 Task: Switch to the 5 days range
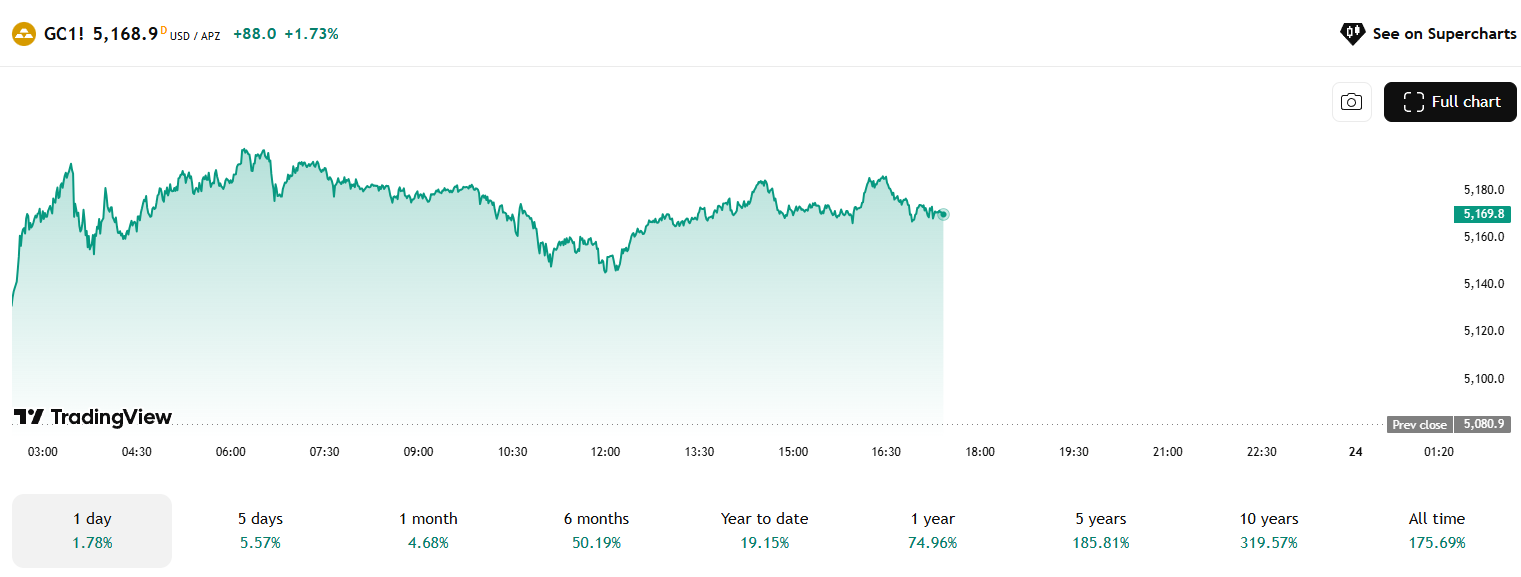coord(260,530)
